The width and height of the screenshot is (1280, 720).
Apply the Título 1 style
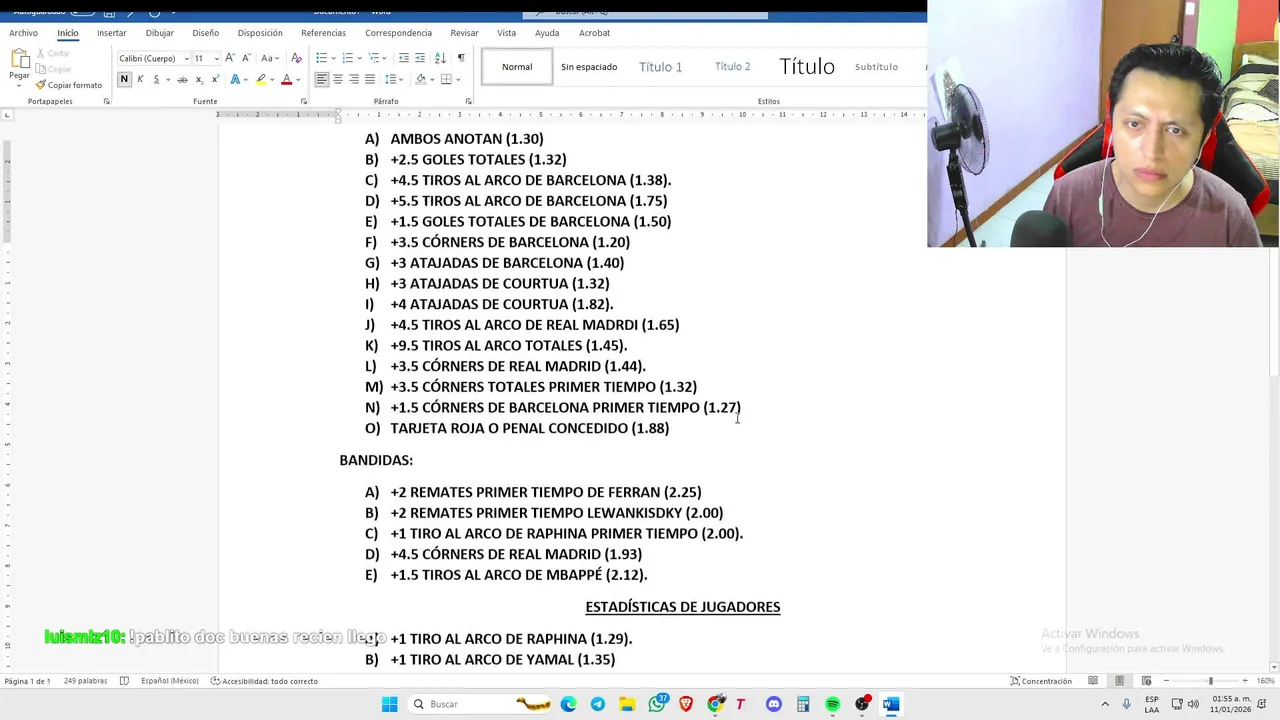[661, 67]
